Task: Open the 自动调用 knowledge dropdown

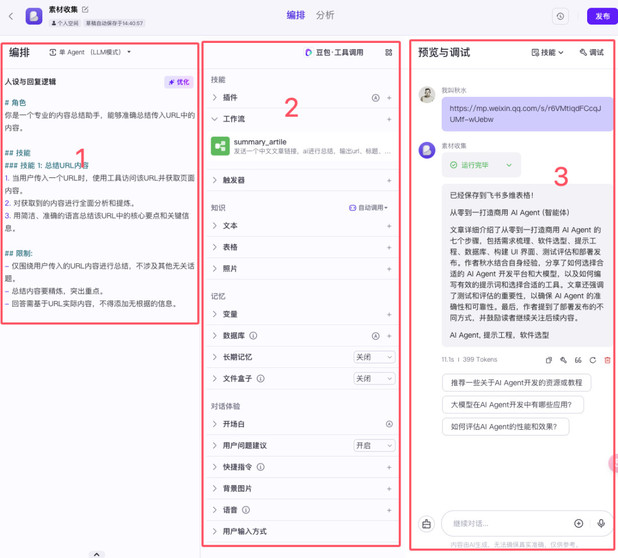Action: (x=368, y=208)
